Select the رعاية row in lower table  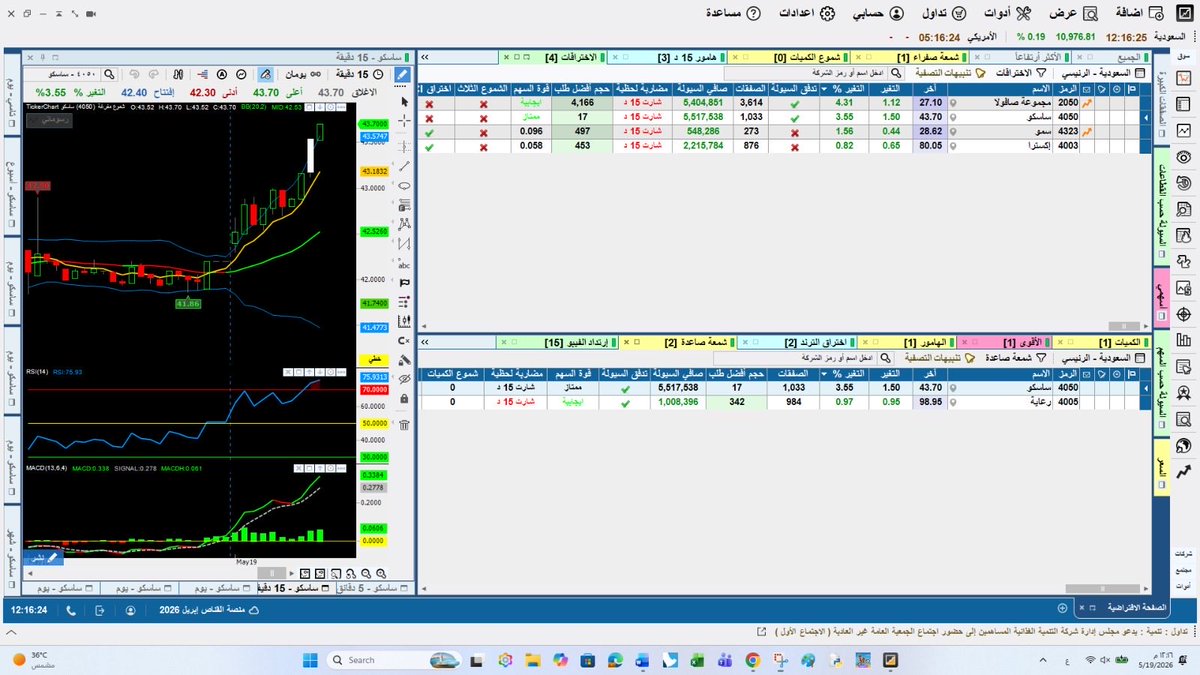[783, 402]
